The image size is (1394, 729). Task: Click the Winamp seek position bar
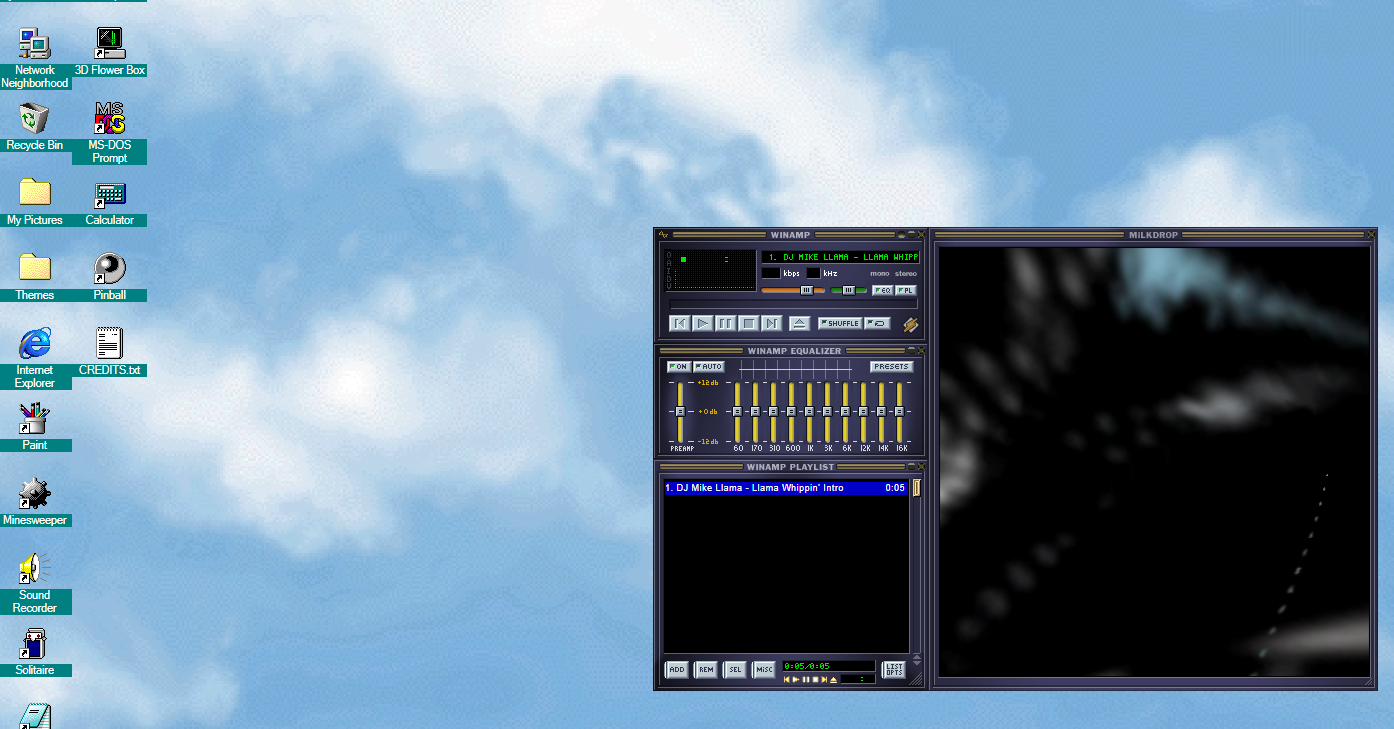click(x=793, y=304)
